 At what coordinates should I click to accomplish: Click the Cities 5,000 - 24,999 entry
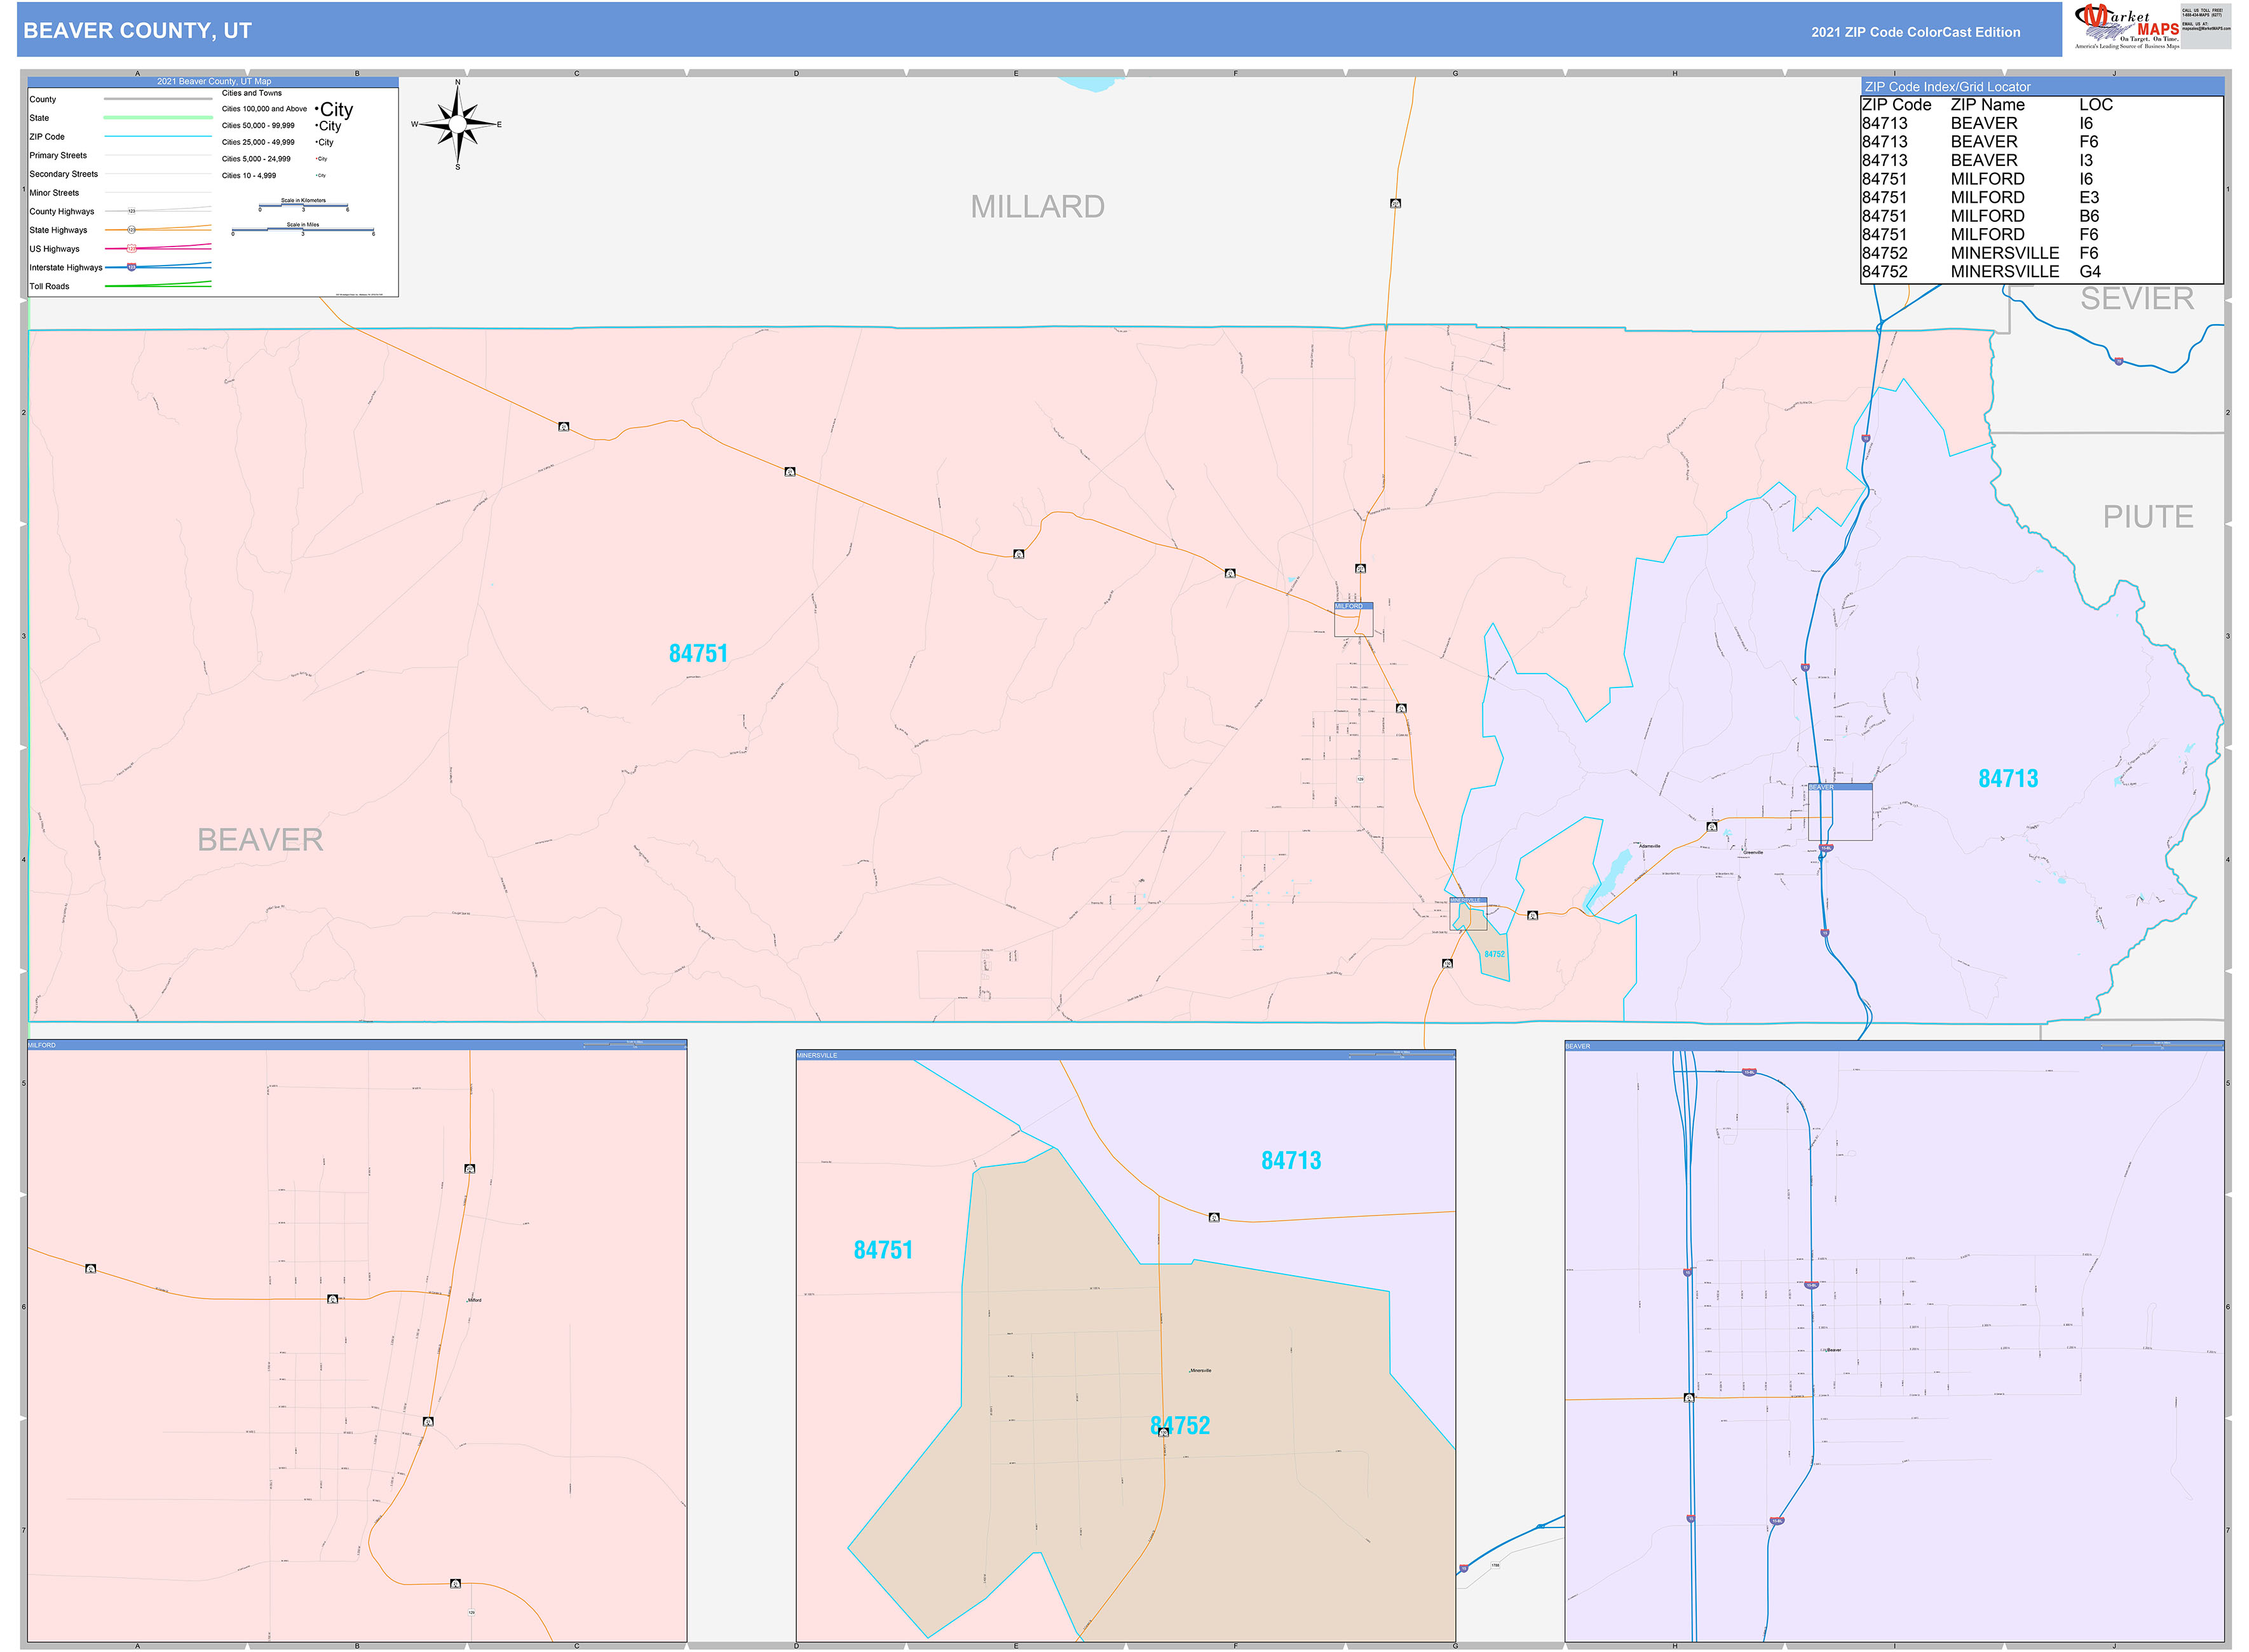(x=256, y=159)
